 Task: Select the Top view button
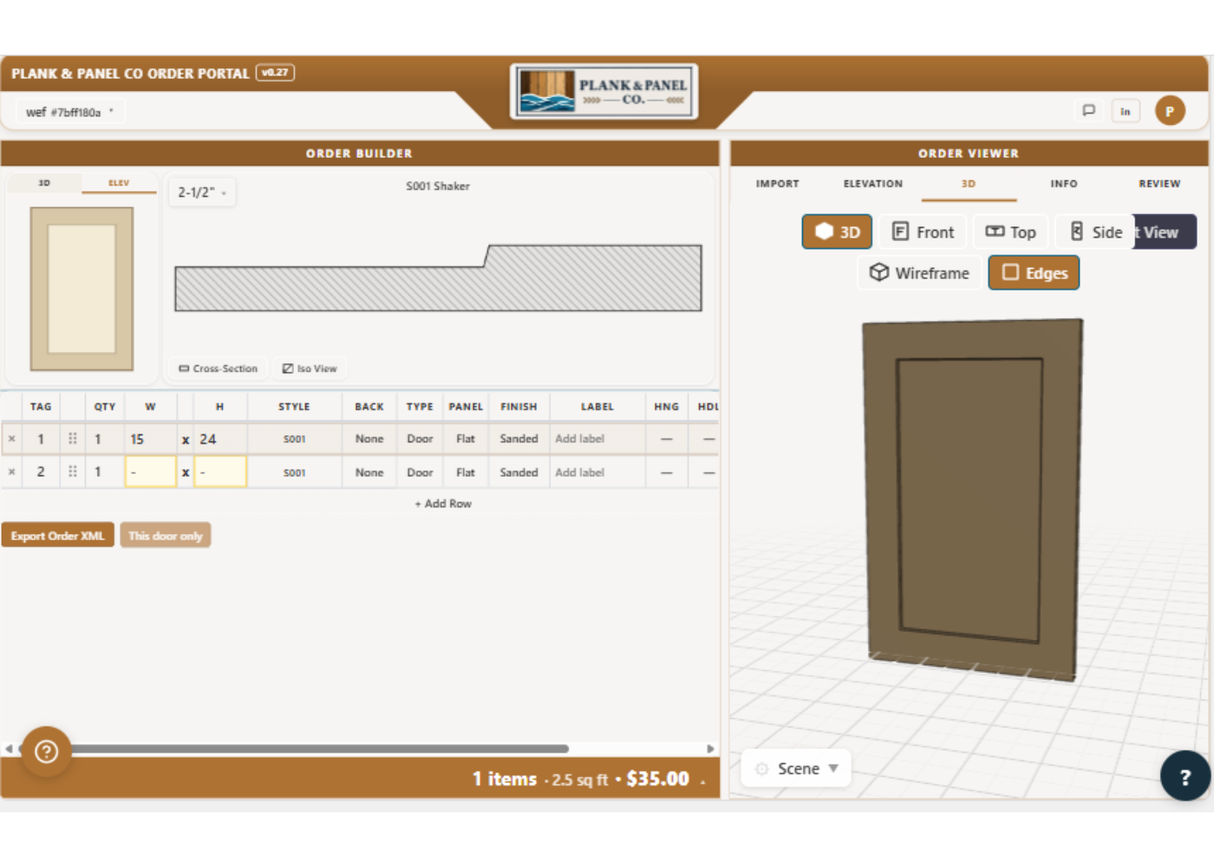click(1011, 232)
